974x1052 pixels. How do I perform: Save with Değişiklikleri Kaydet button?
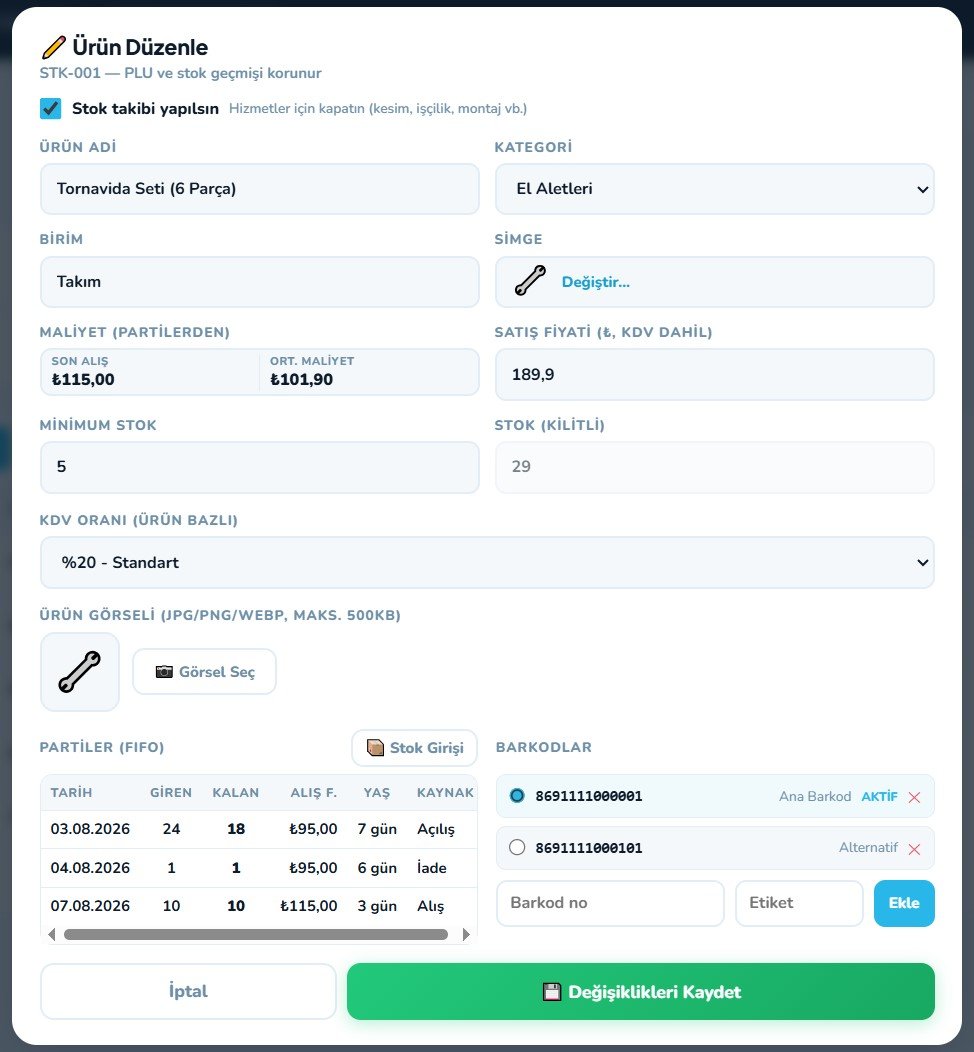point(641,992)
